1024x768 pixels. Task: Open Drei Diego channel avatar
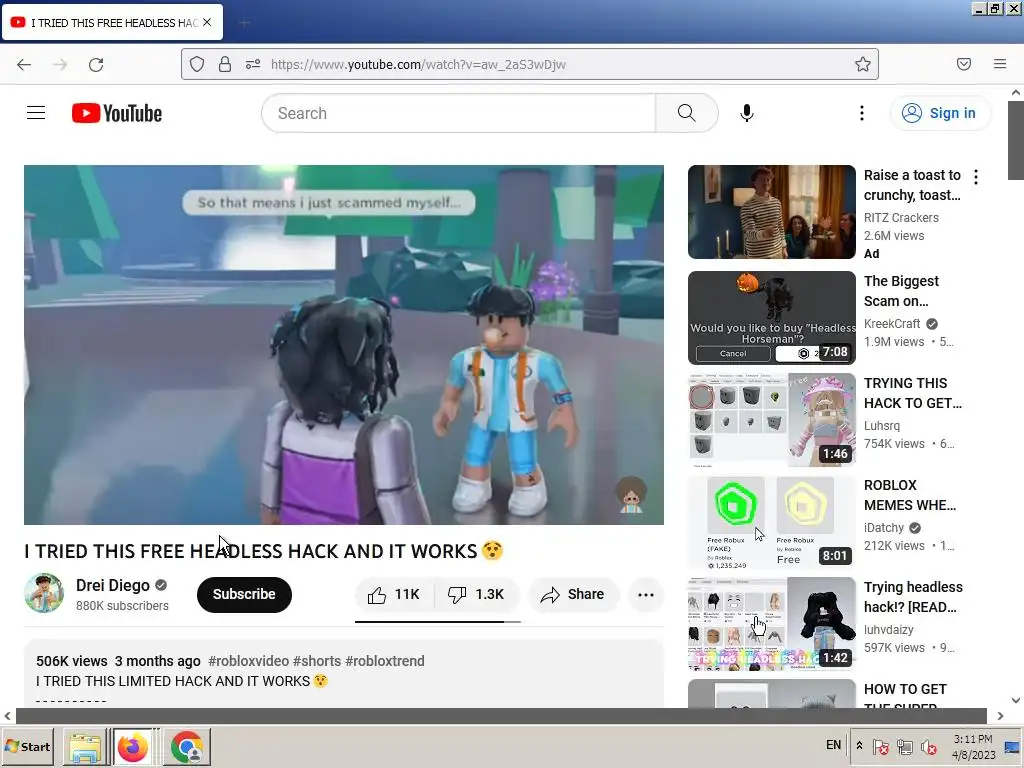click(44, 593)
